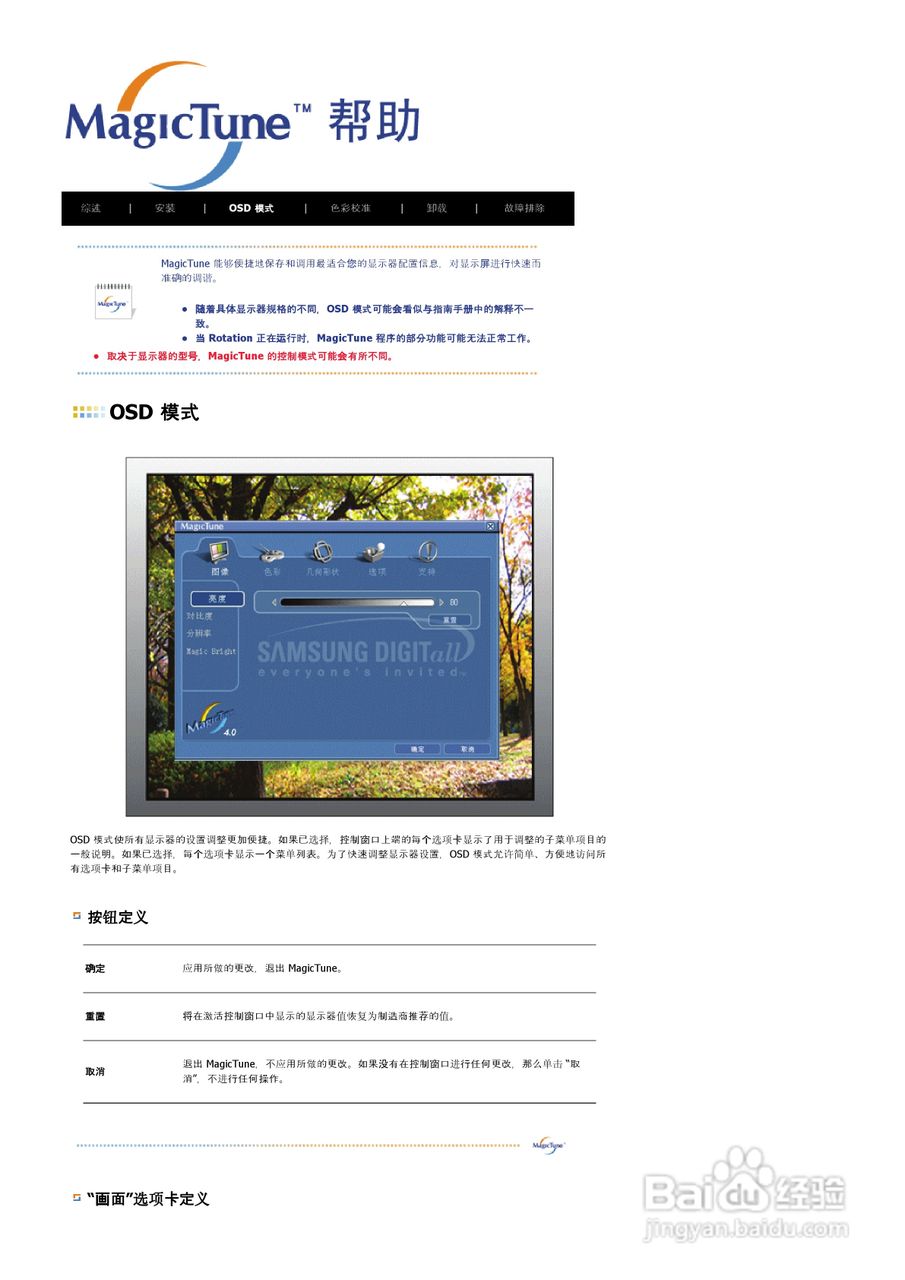Click the brightness slider track
This screenshot has width=905, height=1280.
(x=358, y=602)
